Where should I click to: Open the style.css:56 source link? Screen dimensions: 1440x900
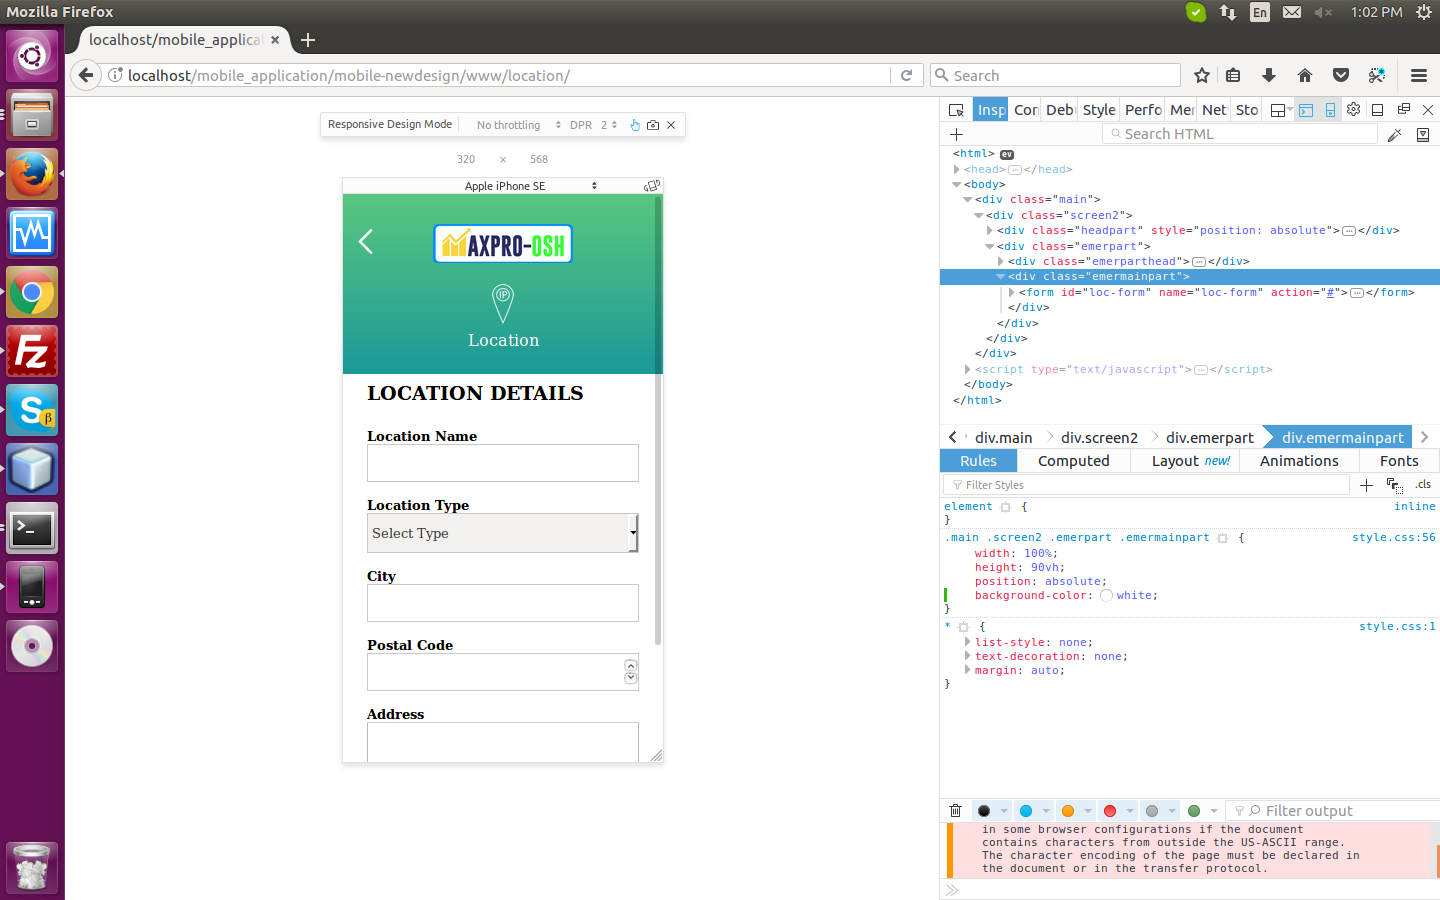pyautogui.click(x=1393, y=538)
